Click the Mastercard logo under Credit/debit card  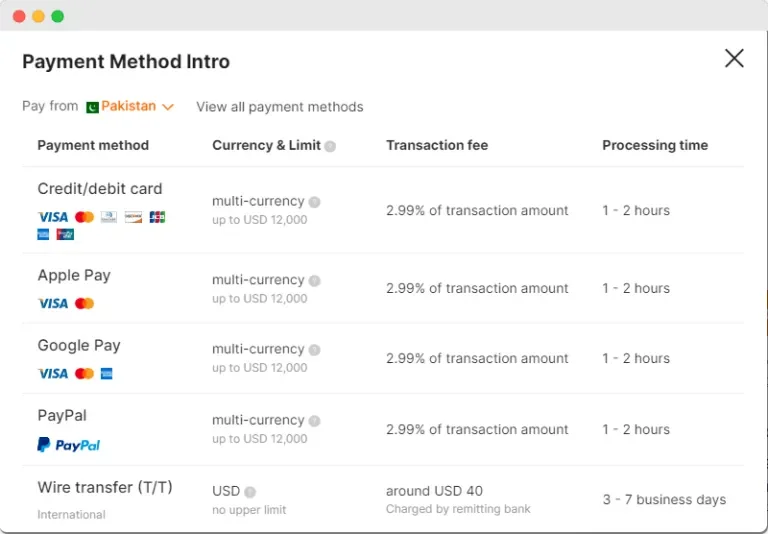click(x=84, y=217)
